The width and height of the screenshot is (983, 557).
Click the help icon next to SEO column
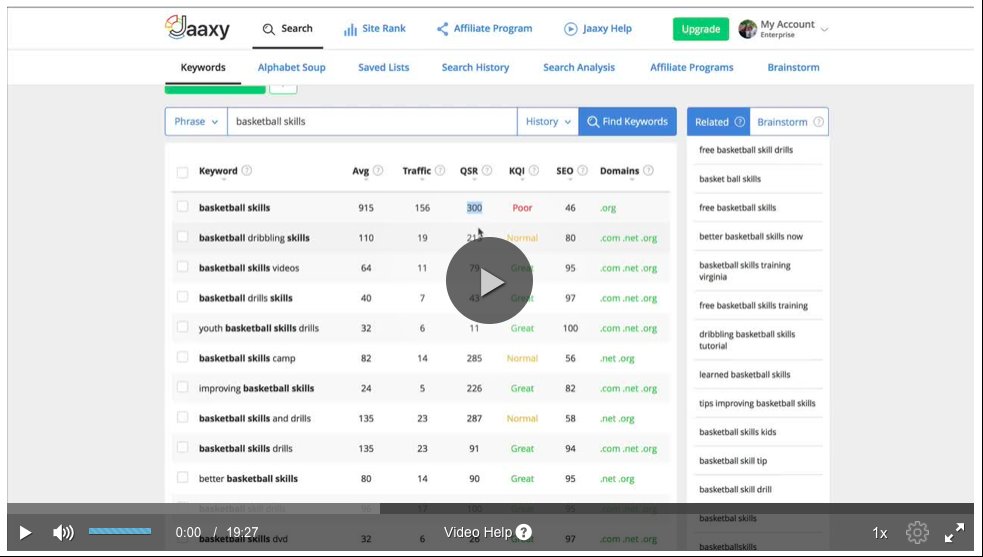point(582,170)
